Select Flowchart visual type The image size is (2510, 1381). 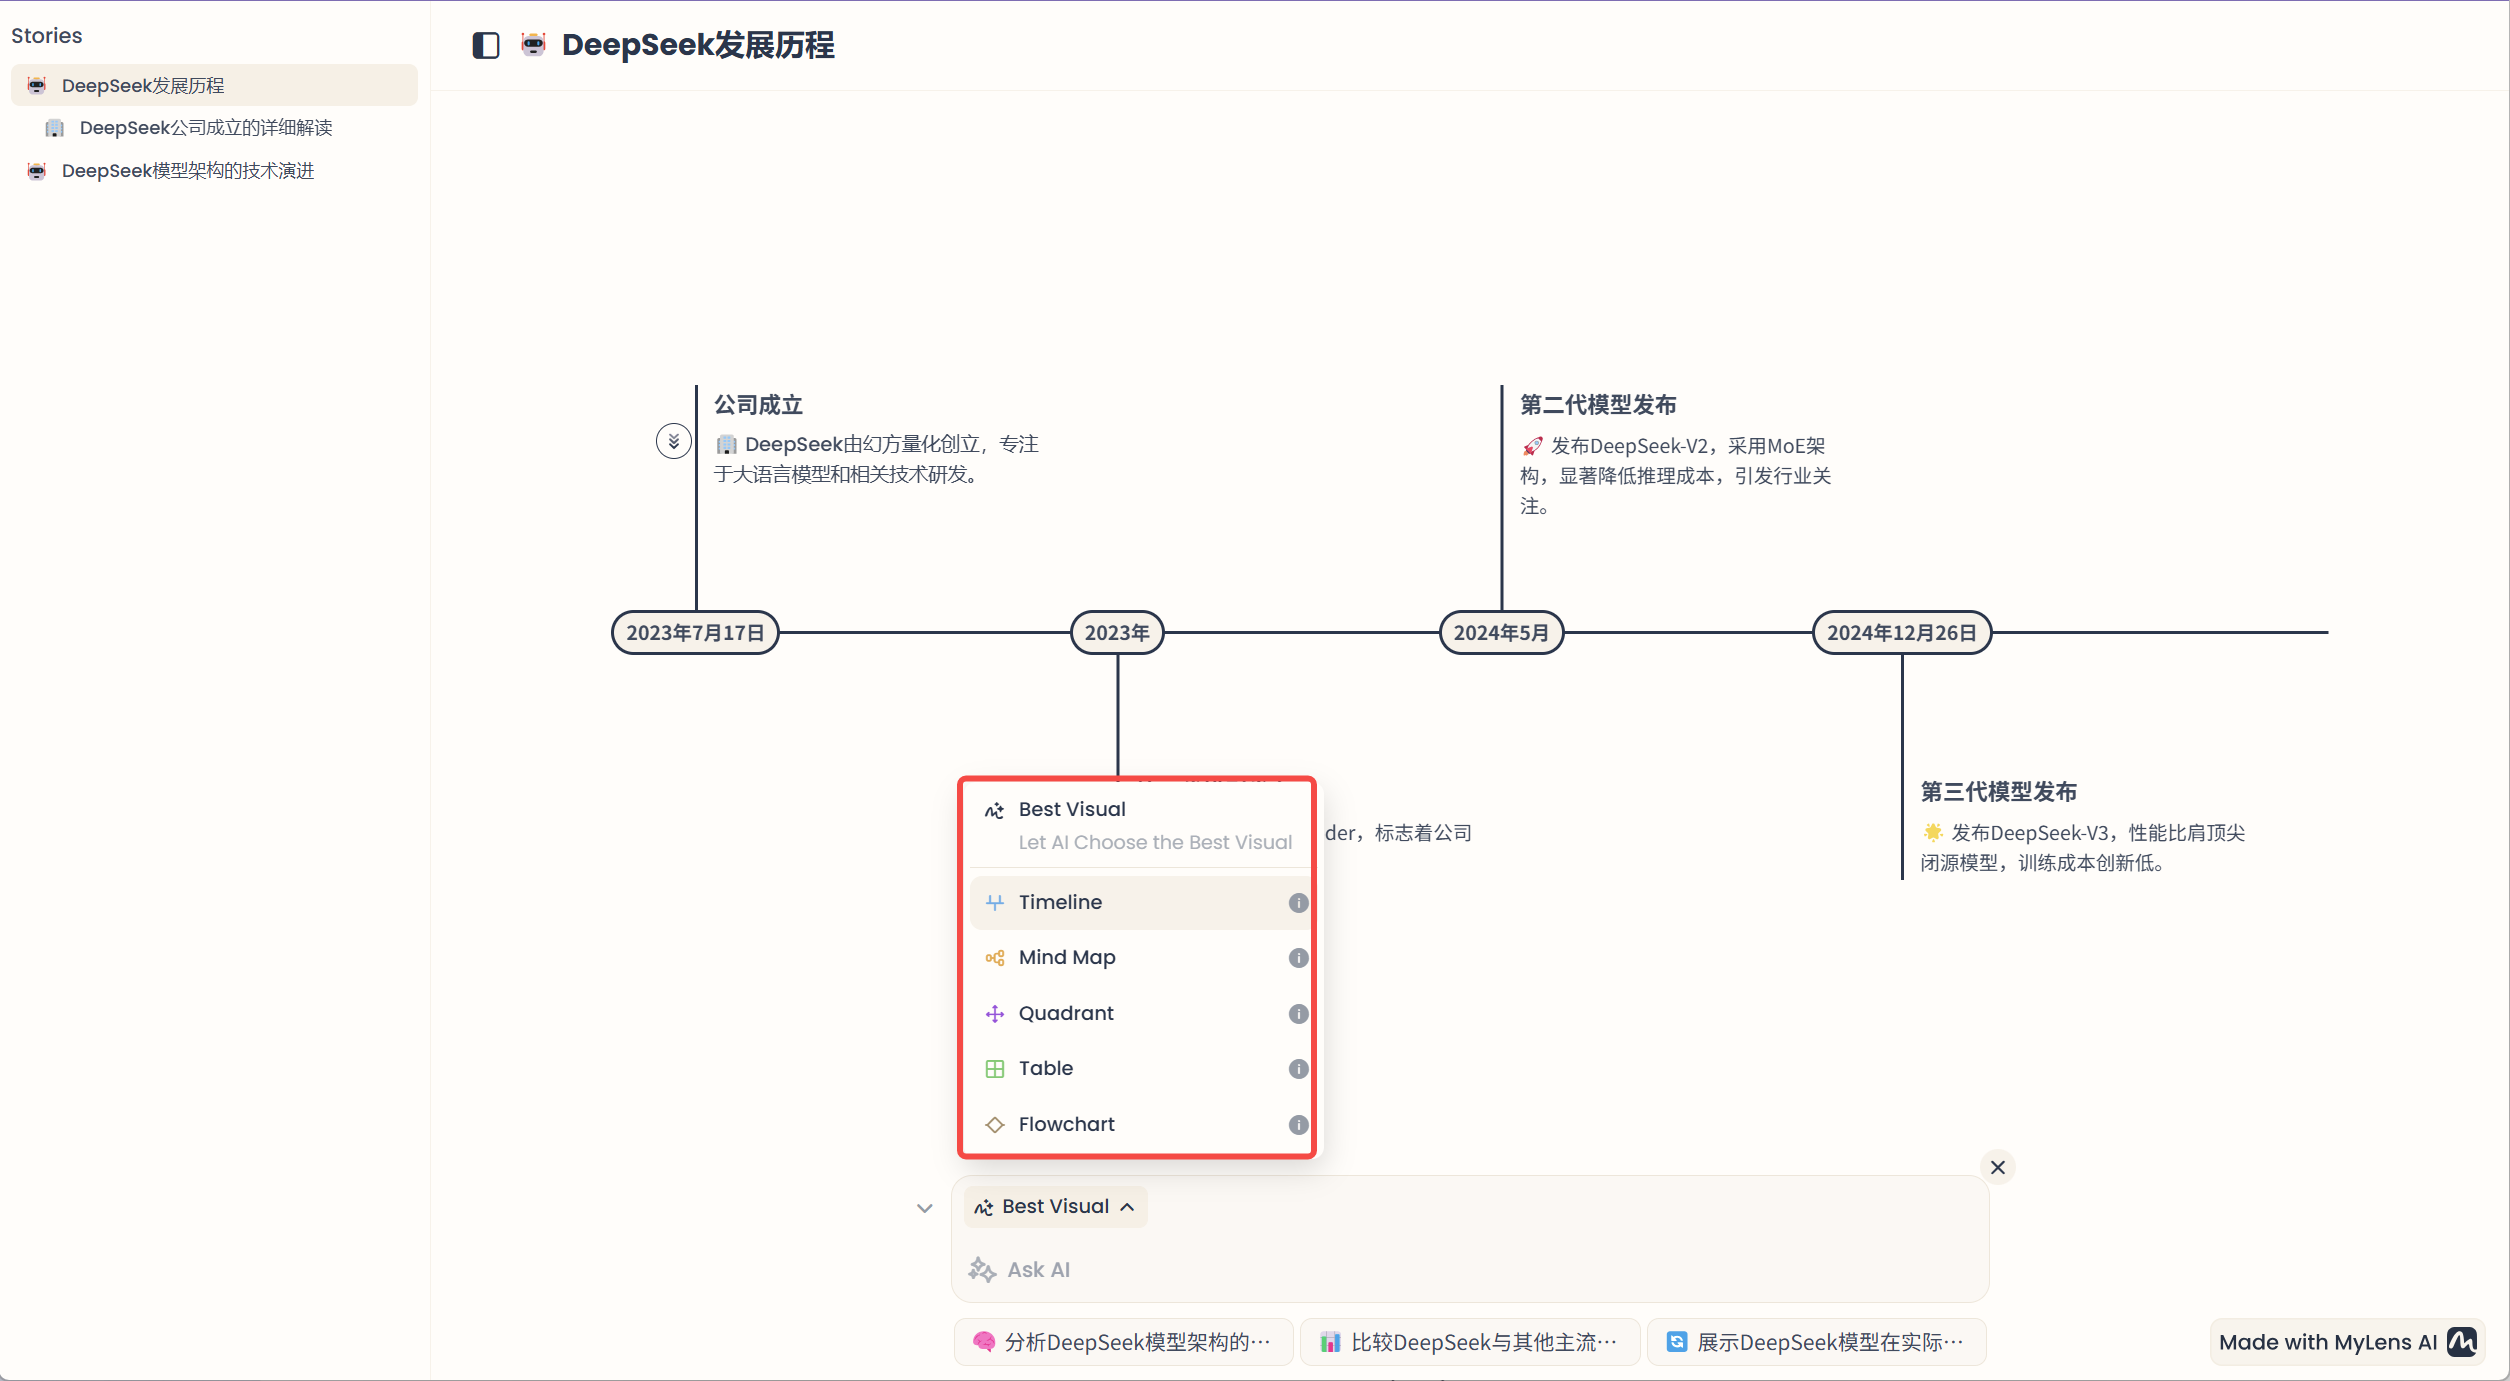pos(1066,1125)
